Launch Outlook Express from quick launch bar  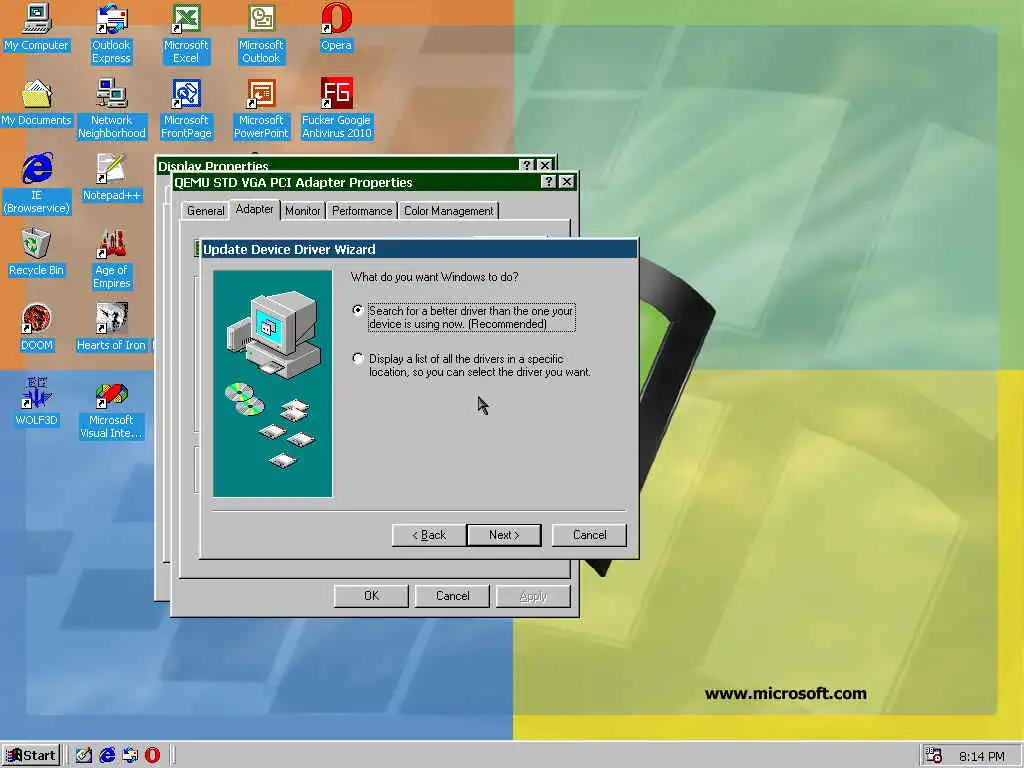130,755
